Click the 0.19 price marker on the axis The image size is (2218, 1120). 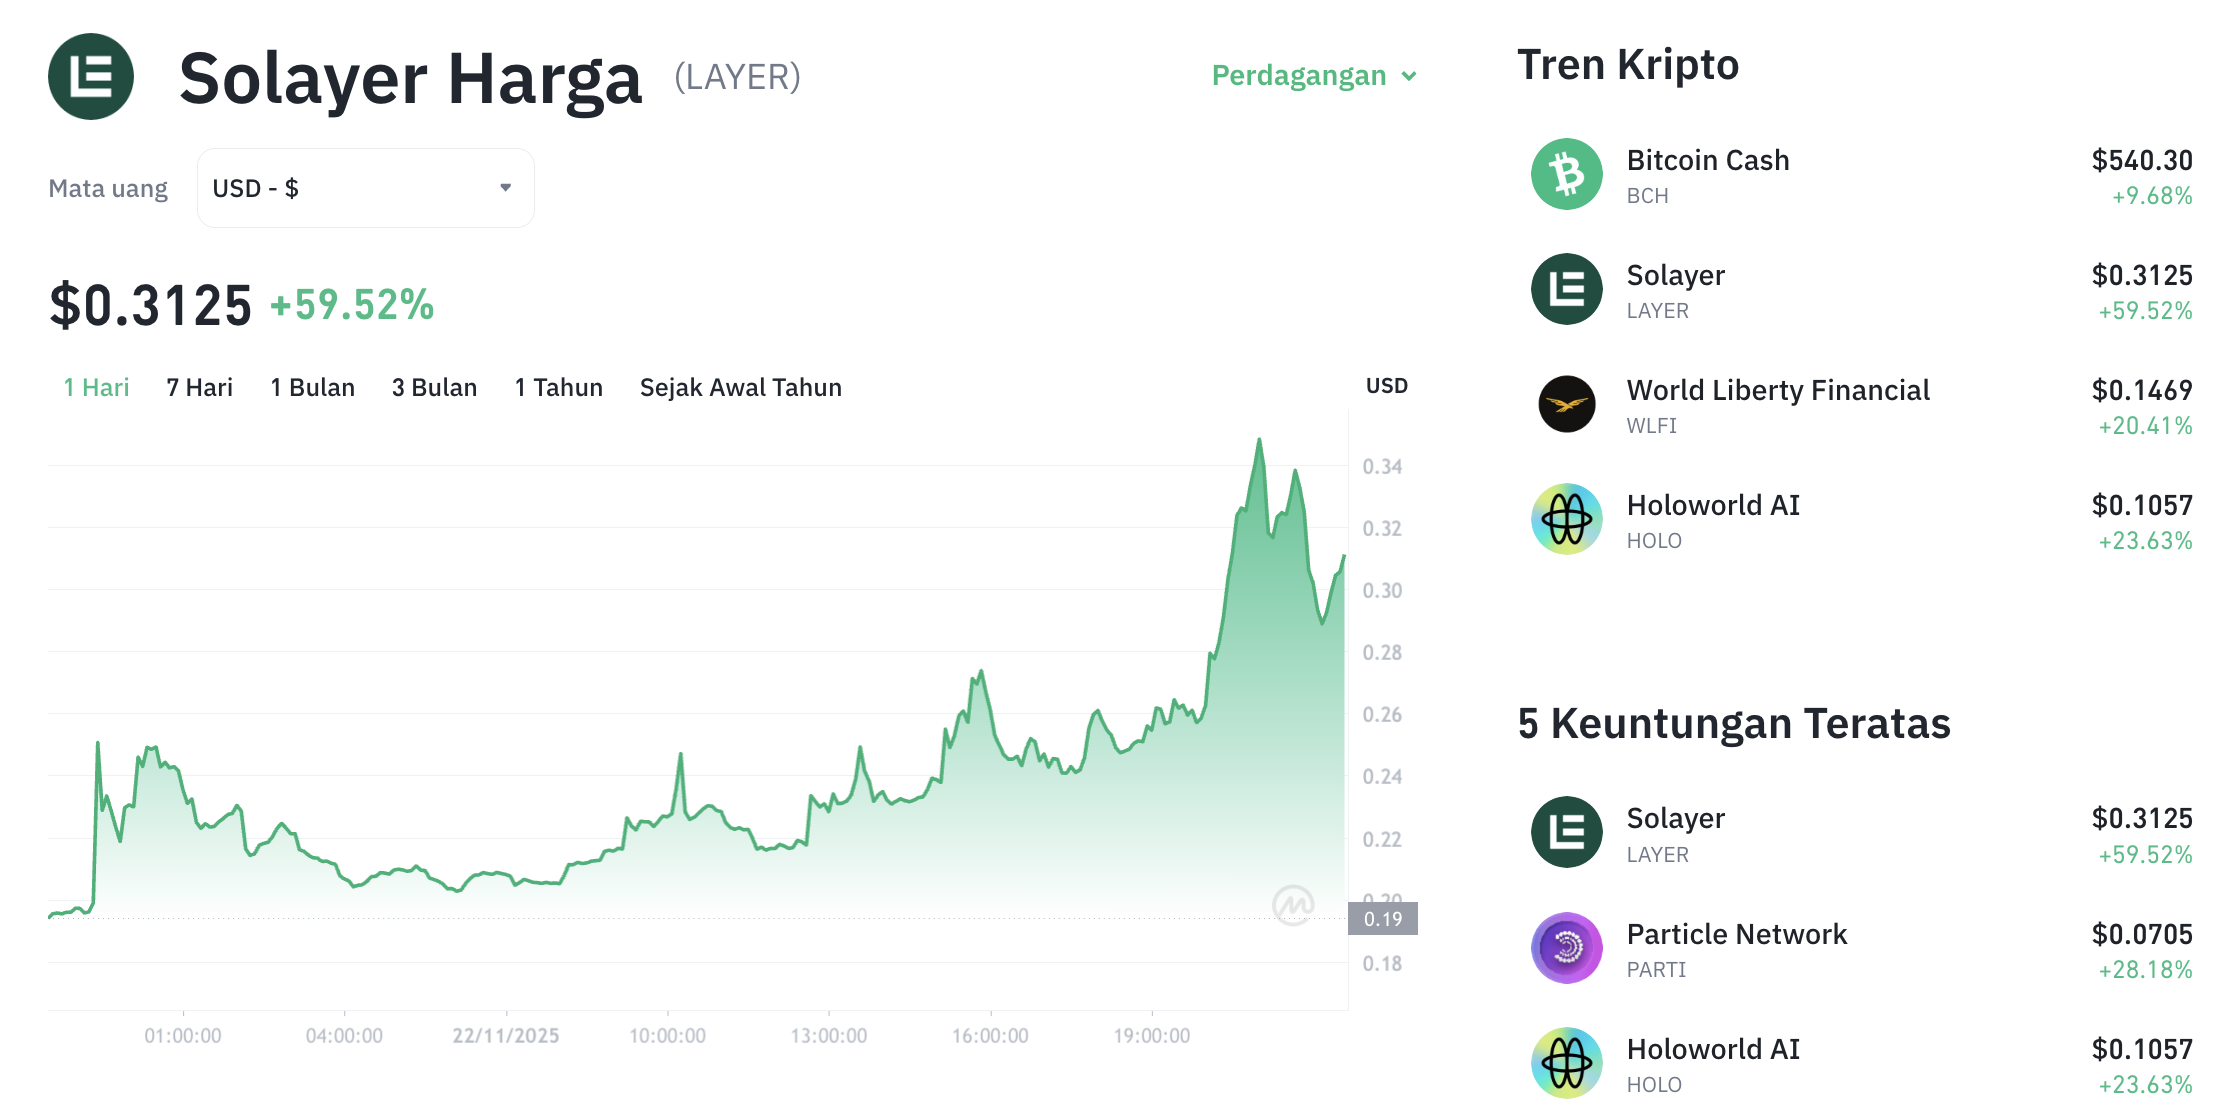(1385, 917)
